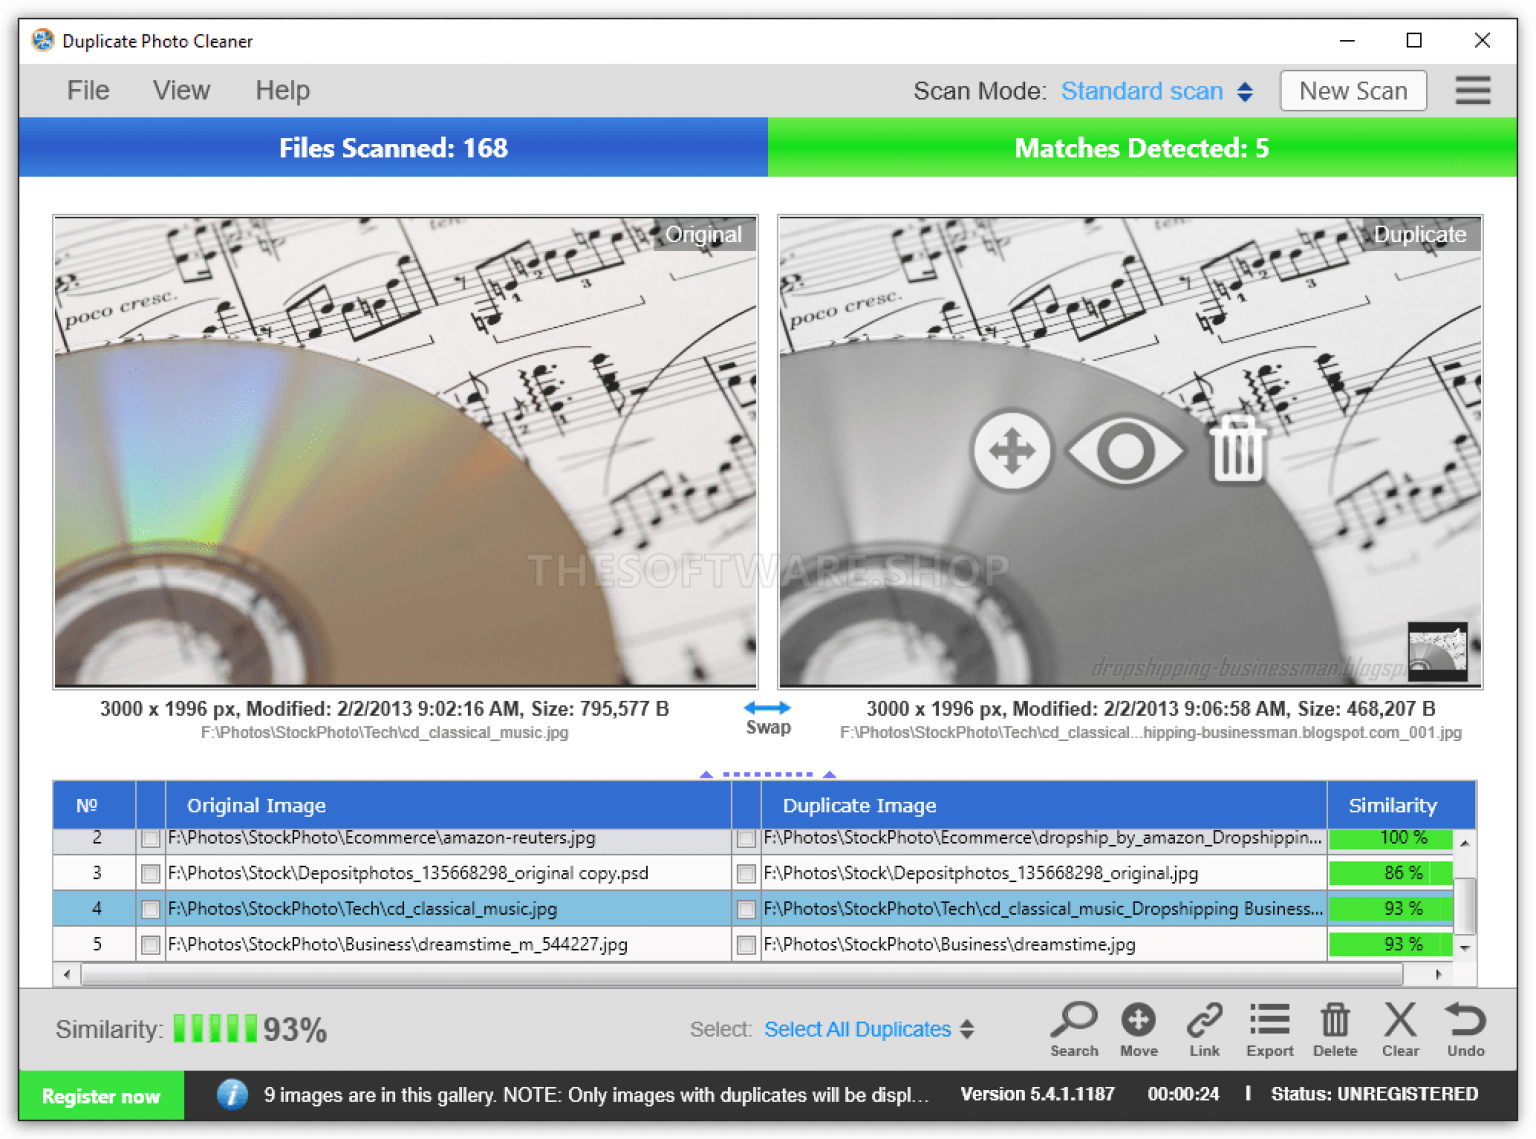Click the Original preview image
The image size is (1536, 1139).
pyautogui.click(x=405, y=451)
